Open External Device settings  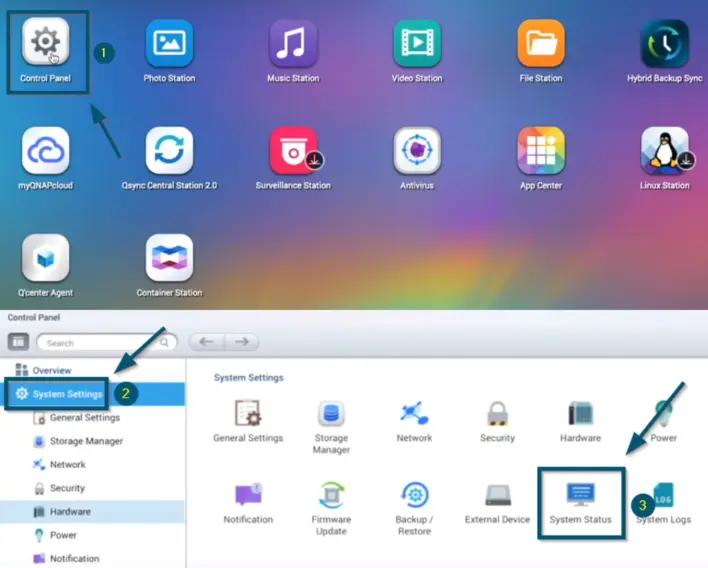point(497,503)
